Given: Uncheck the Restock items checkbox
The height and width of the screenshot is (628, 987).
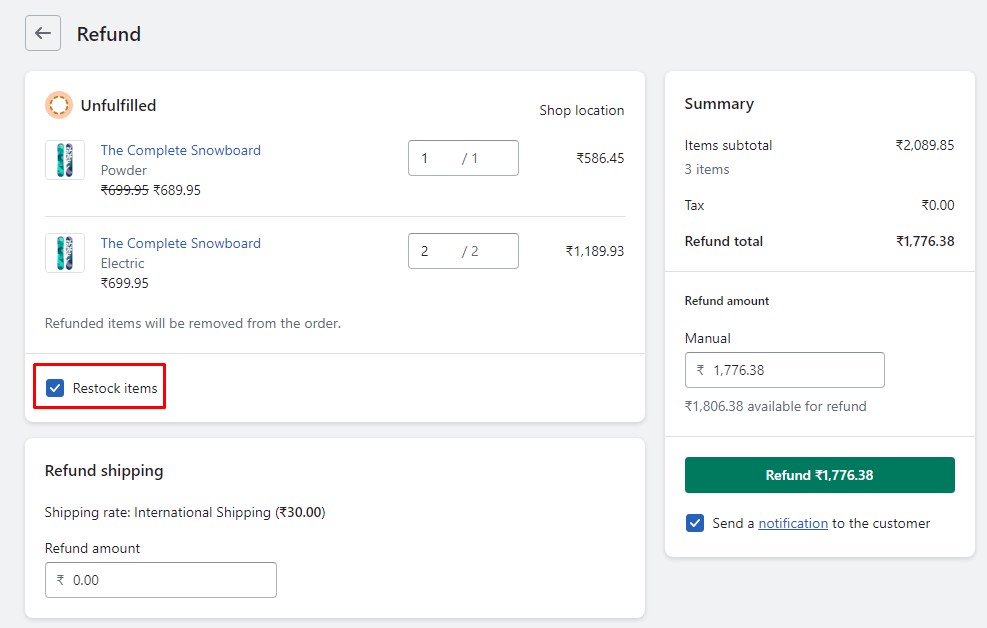Looking at the screenshot, I should pos(55,388).
